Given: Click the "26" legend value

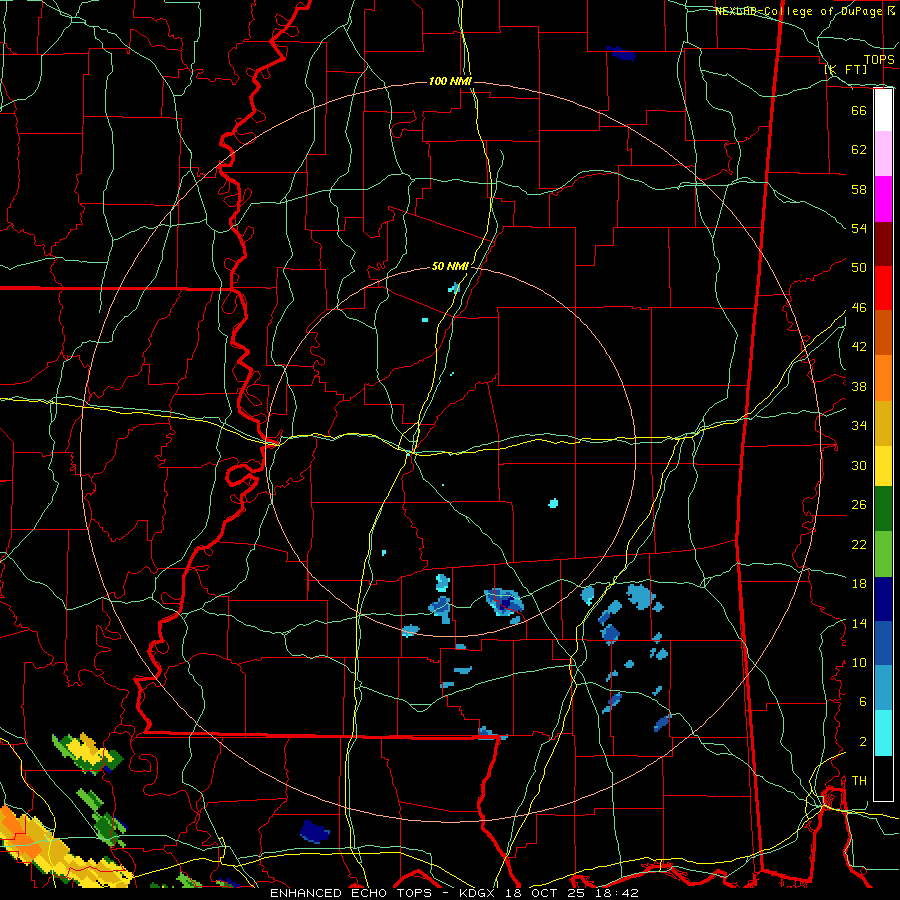Looking at the screenshot, I should [x=859, y=505].
